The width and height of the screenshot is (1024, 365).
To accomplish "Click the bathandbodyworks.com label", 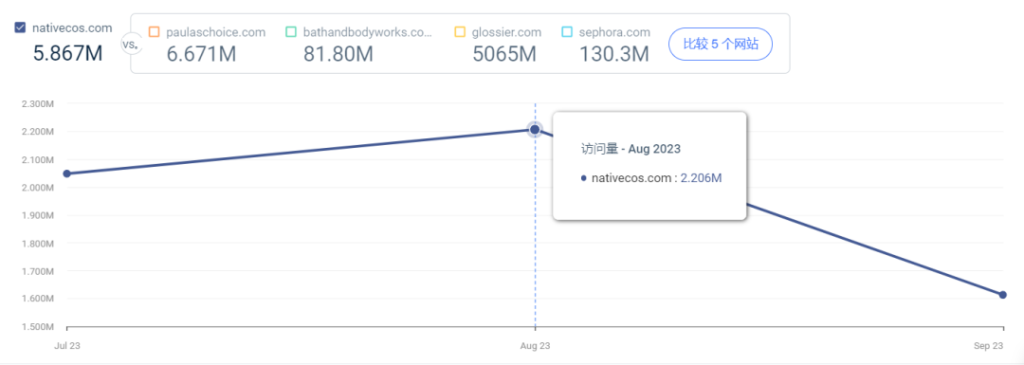I will point(368,32).
